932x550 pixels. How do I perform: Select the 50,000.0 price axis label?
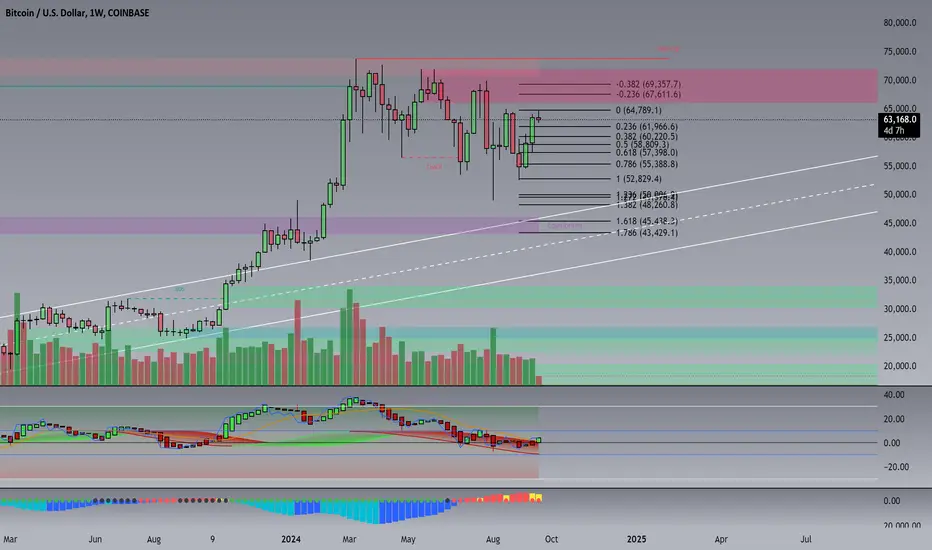pyautogui.click(x=899, y=194)
